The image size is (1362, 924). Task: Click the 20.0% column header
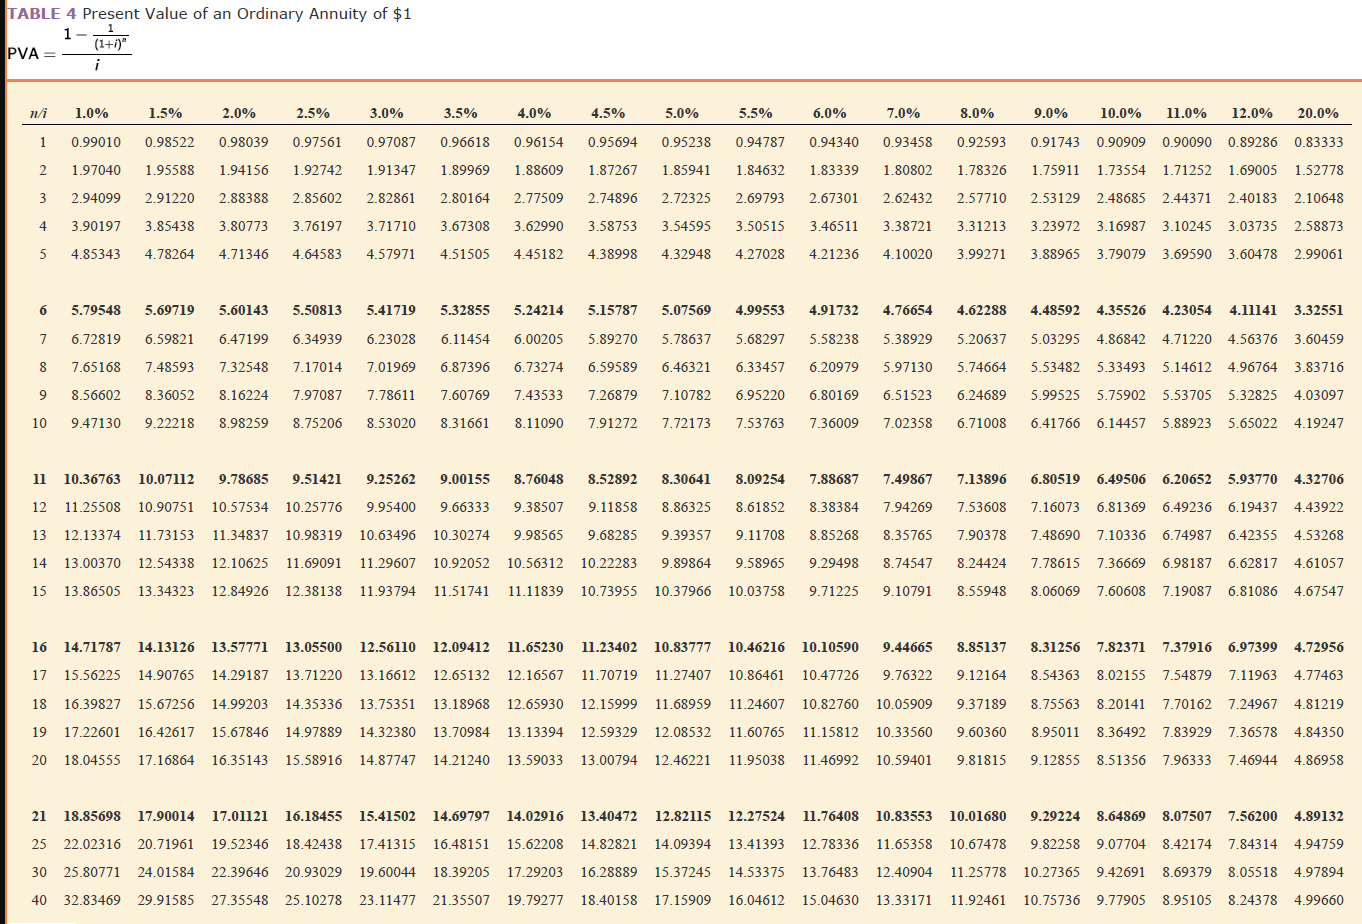point(1318,113)
